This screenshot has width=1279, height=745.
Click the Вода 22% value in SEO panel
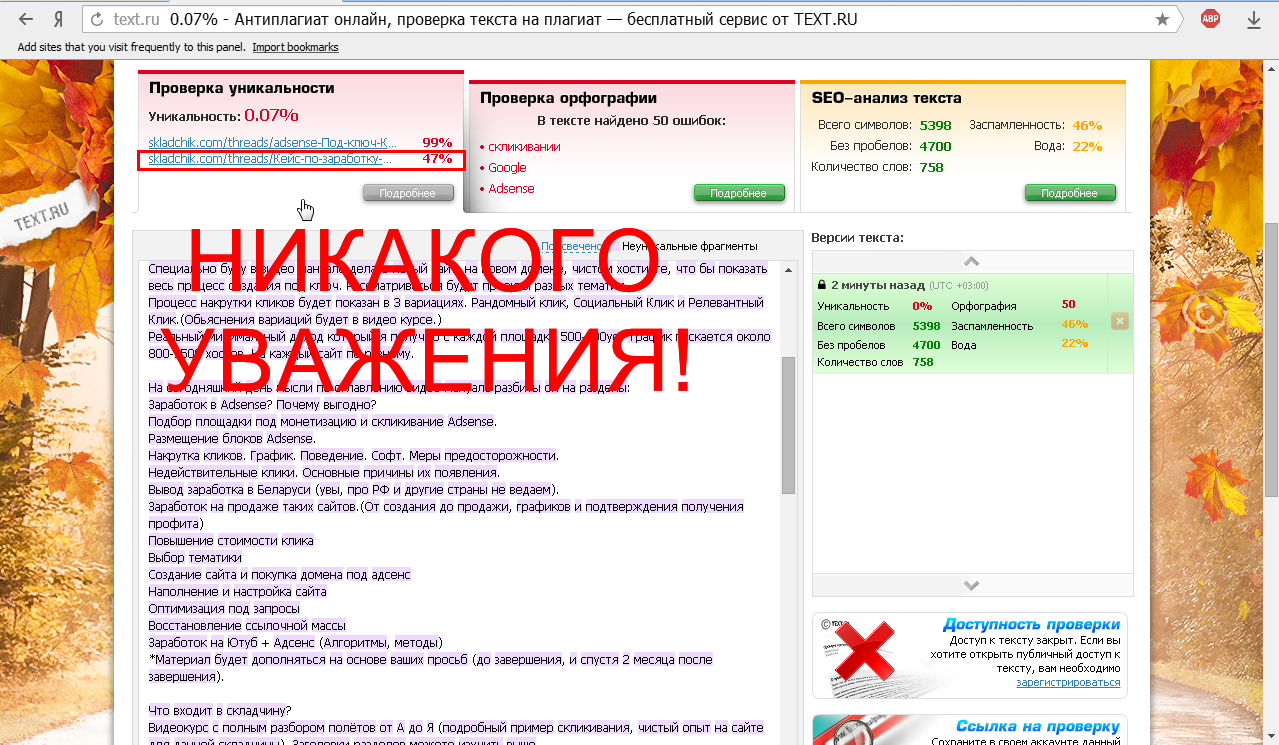(1087, 146)
